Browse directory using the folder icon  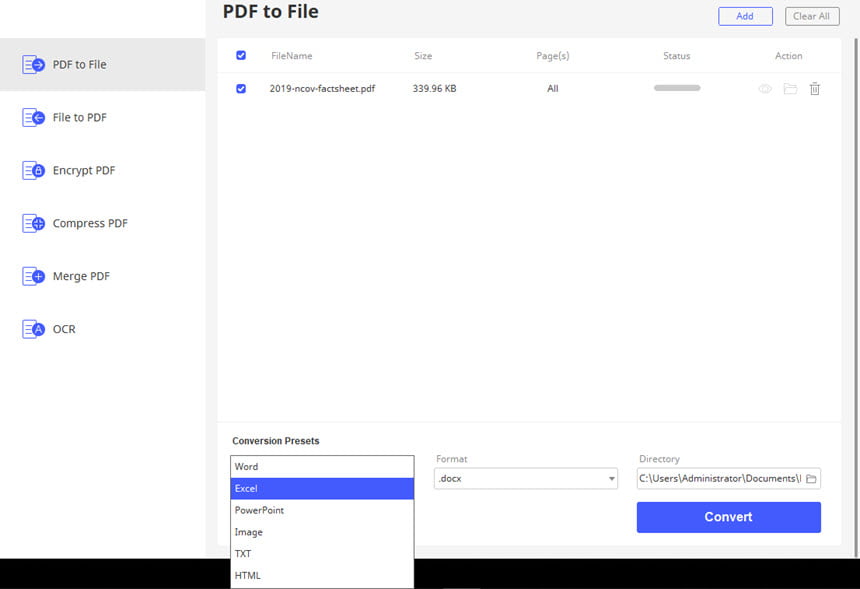(x=811, y=479)
